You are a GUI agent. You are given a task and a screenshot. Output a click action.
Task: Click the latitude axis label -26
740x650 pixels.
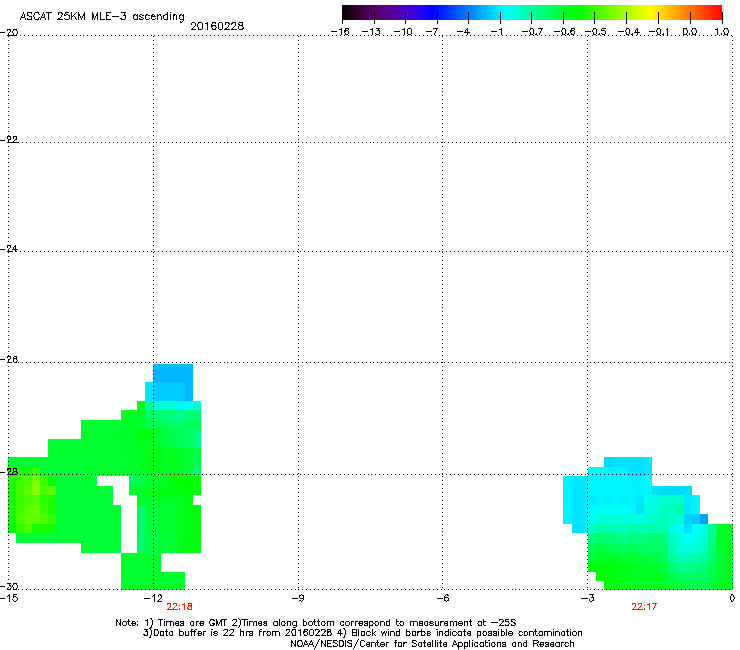pos(9,360)
